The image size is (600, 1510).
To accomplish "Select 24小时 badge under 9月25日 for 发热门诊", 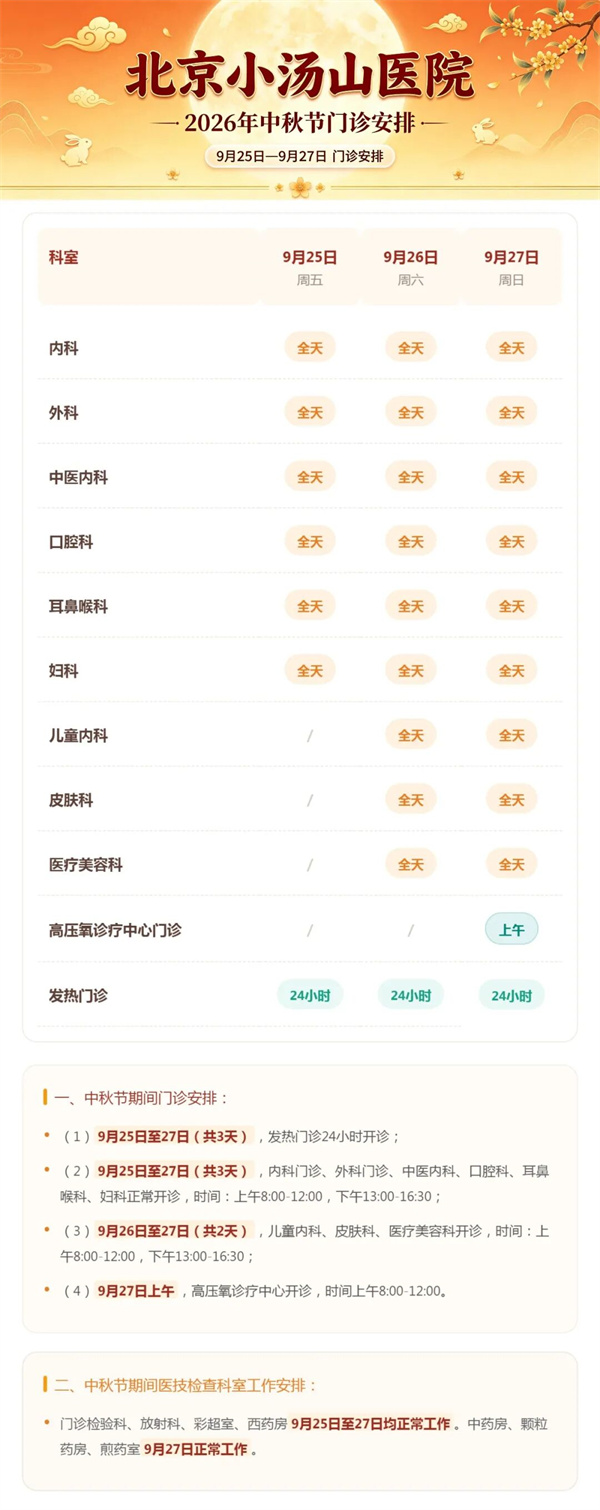I will (310, 995).
